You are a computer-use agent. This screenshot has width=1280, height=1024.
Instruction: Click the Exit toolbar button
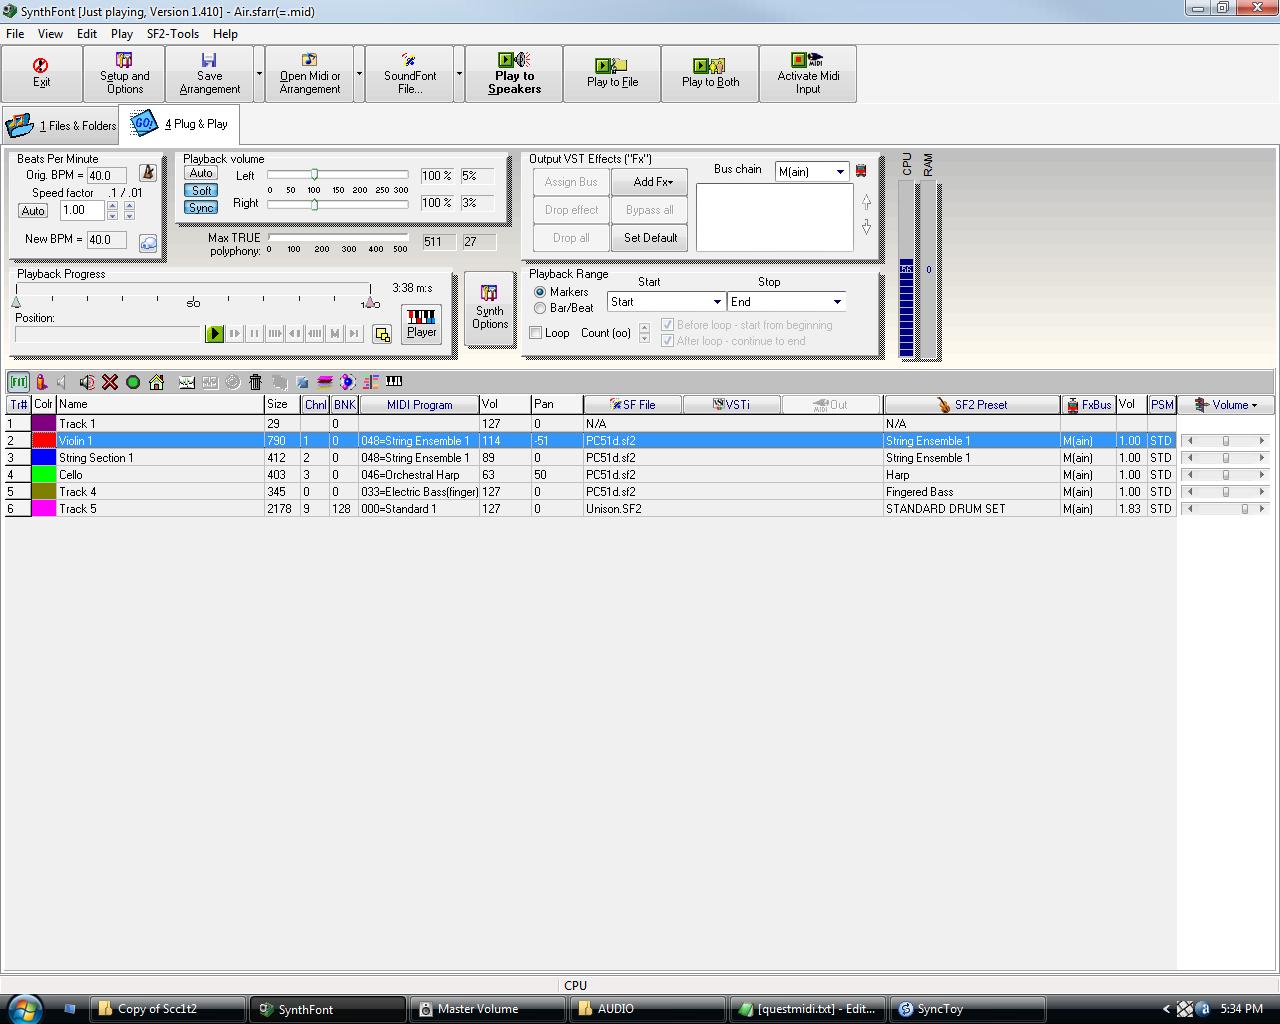click(x=41, y=73)
